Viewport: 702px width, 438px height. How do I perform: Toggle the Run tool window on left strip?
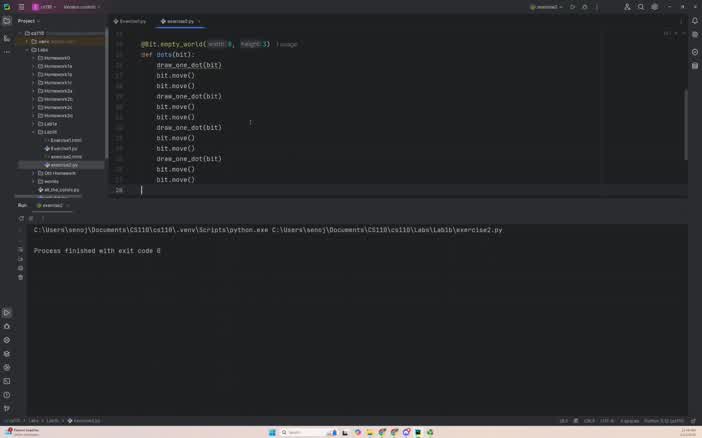[x=7, y=313]
